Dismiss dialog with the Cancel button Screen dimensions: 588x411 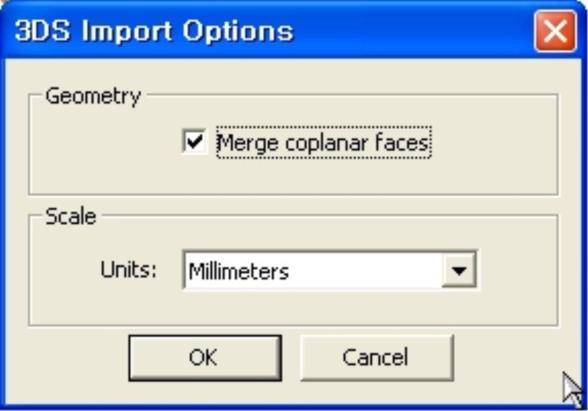coord(377,358)
